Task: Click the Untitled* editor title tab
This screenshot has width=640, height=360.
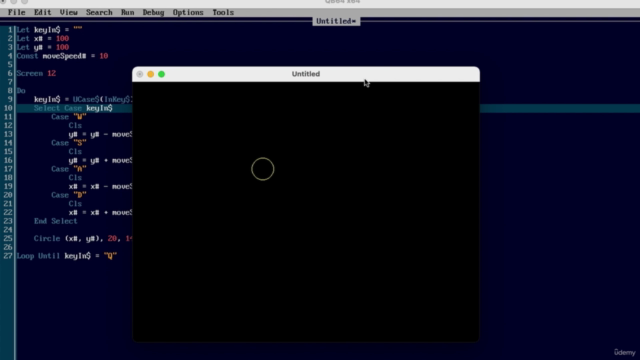Action: coord(336,21)
